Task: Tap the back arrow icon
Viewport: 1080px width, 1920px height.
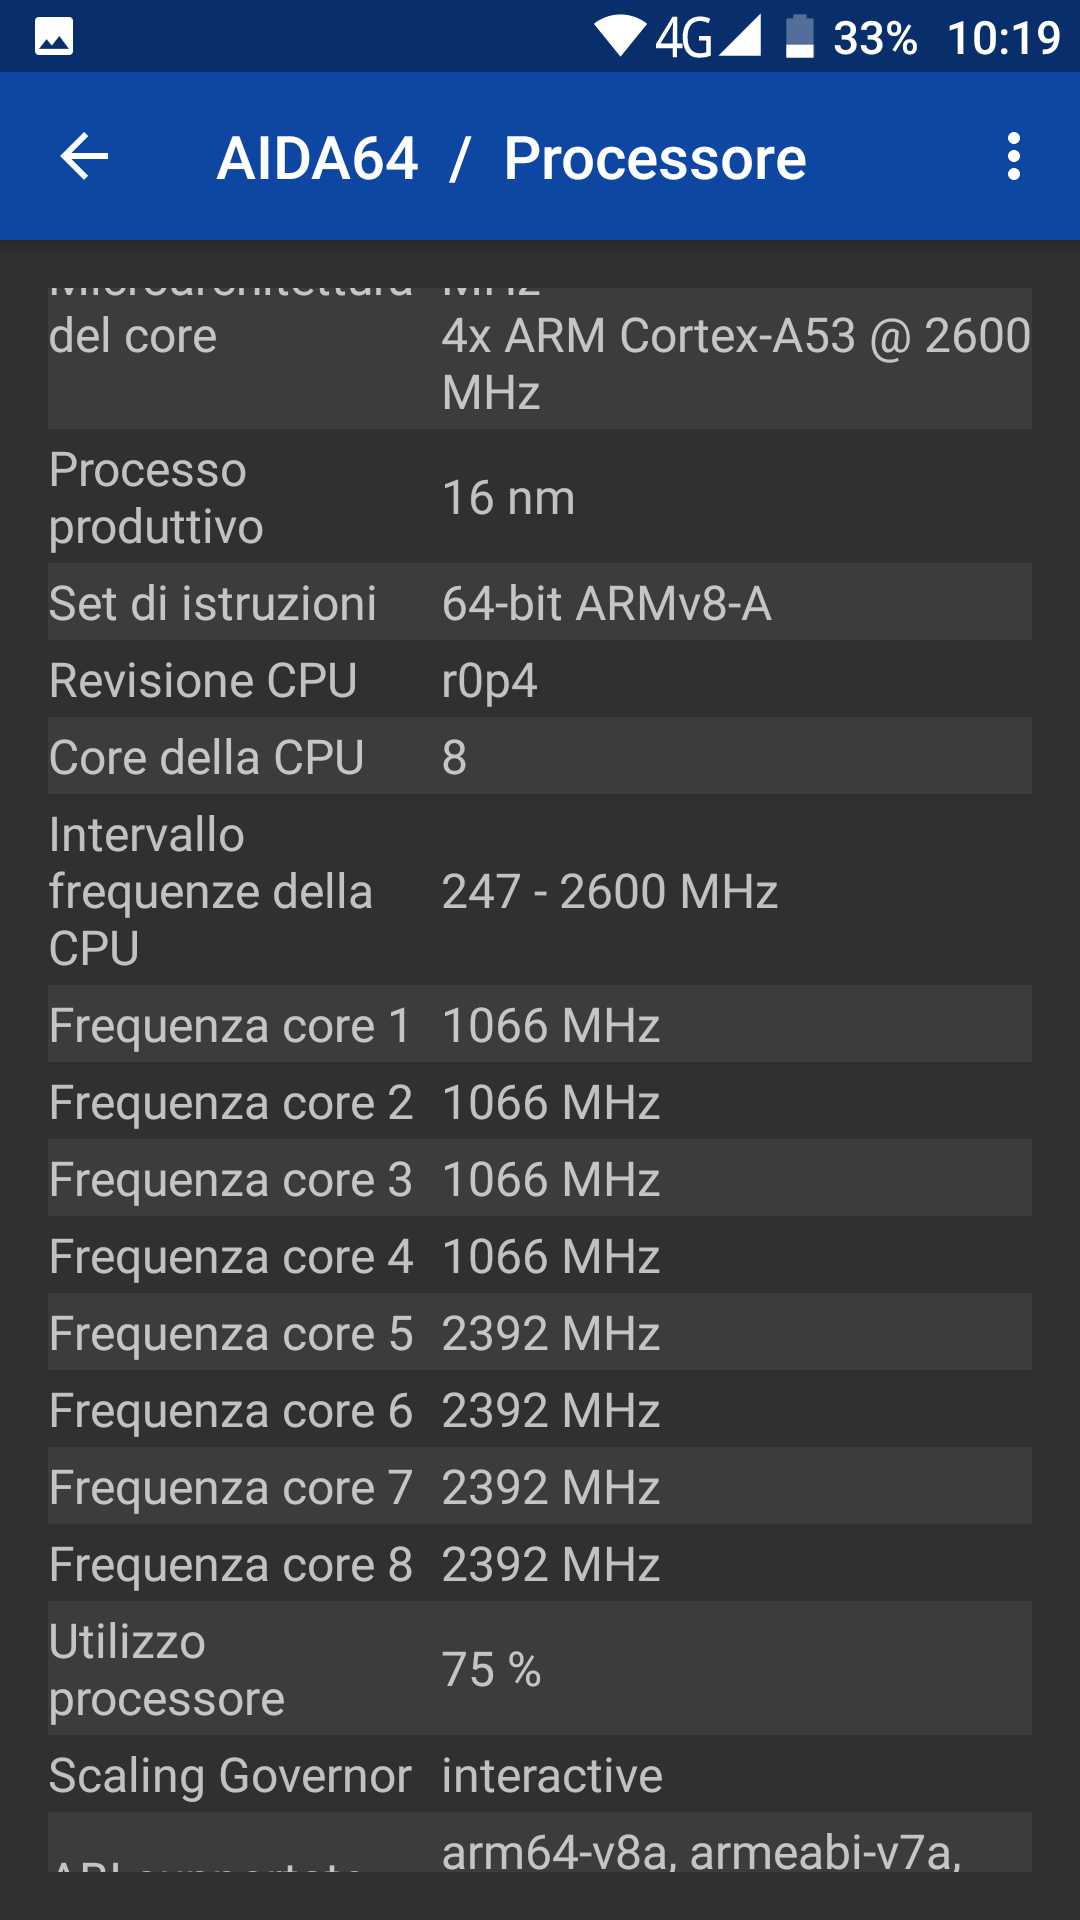Action: [x=82, y=157]
